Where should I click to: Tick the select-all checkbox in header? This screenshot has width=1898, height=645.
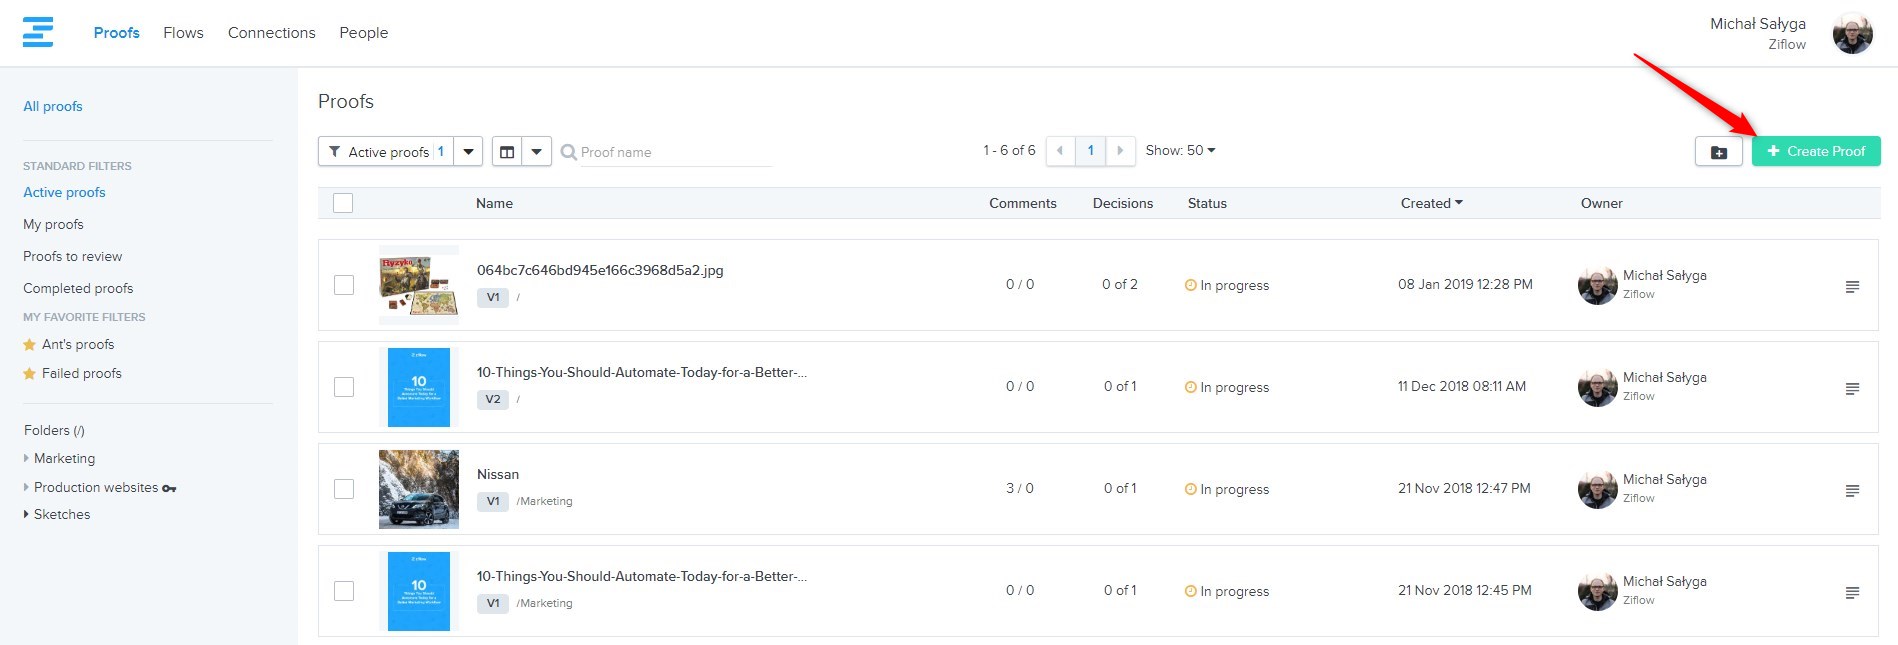(x=343, y=203)
